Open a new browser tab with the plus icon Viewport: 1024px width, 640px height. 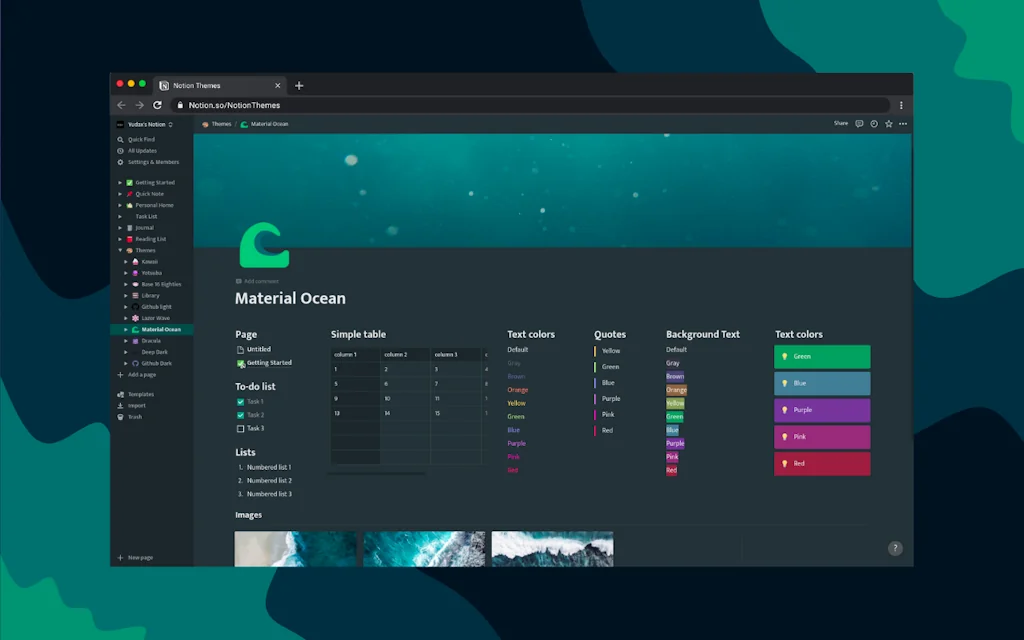click(x=299, y=86)
